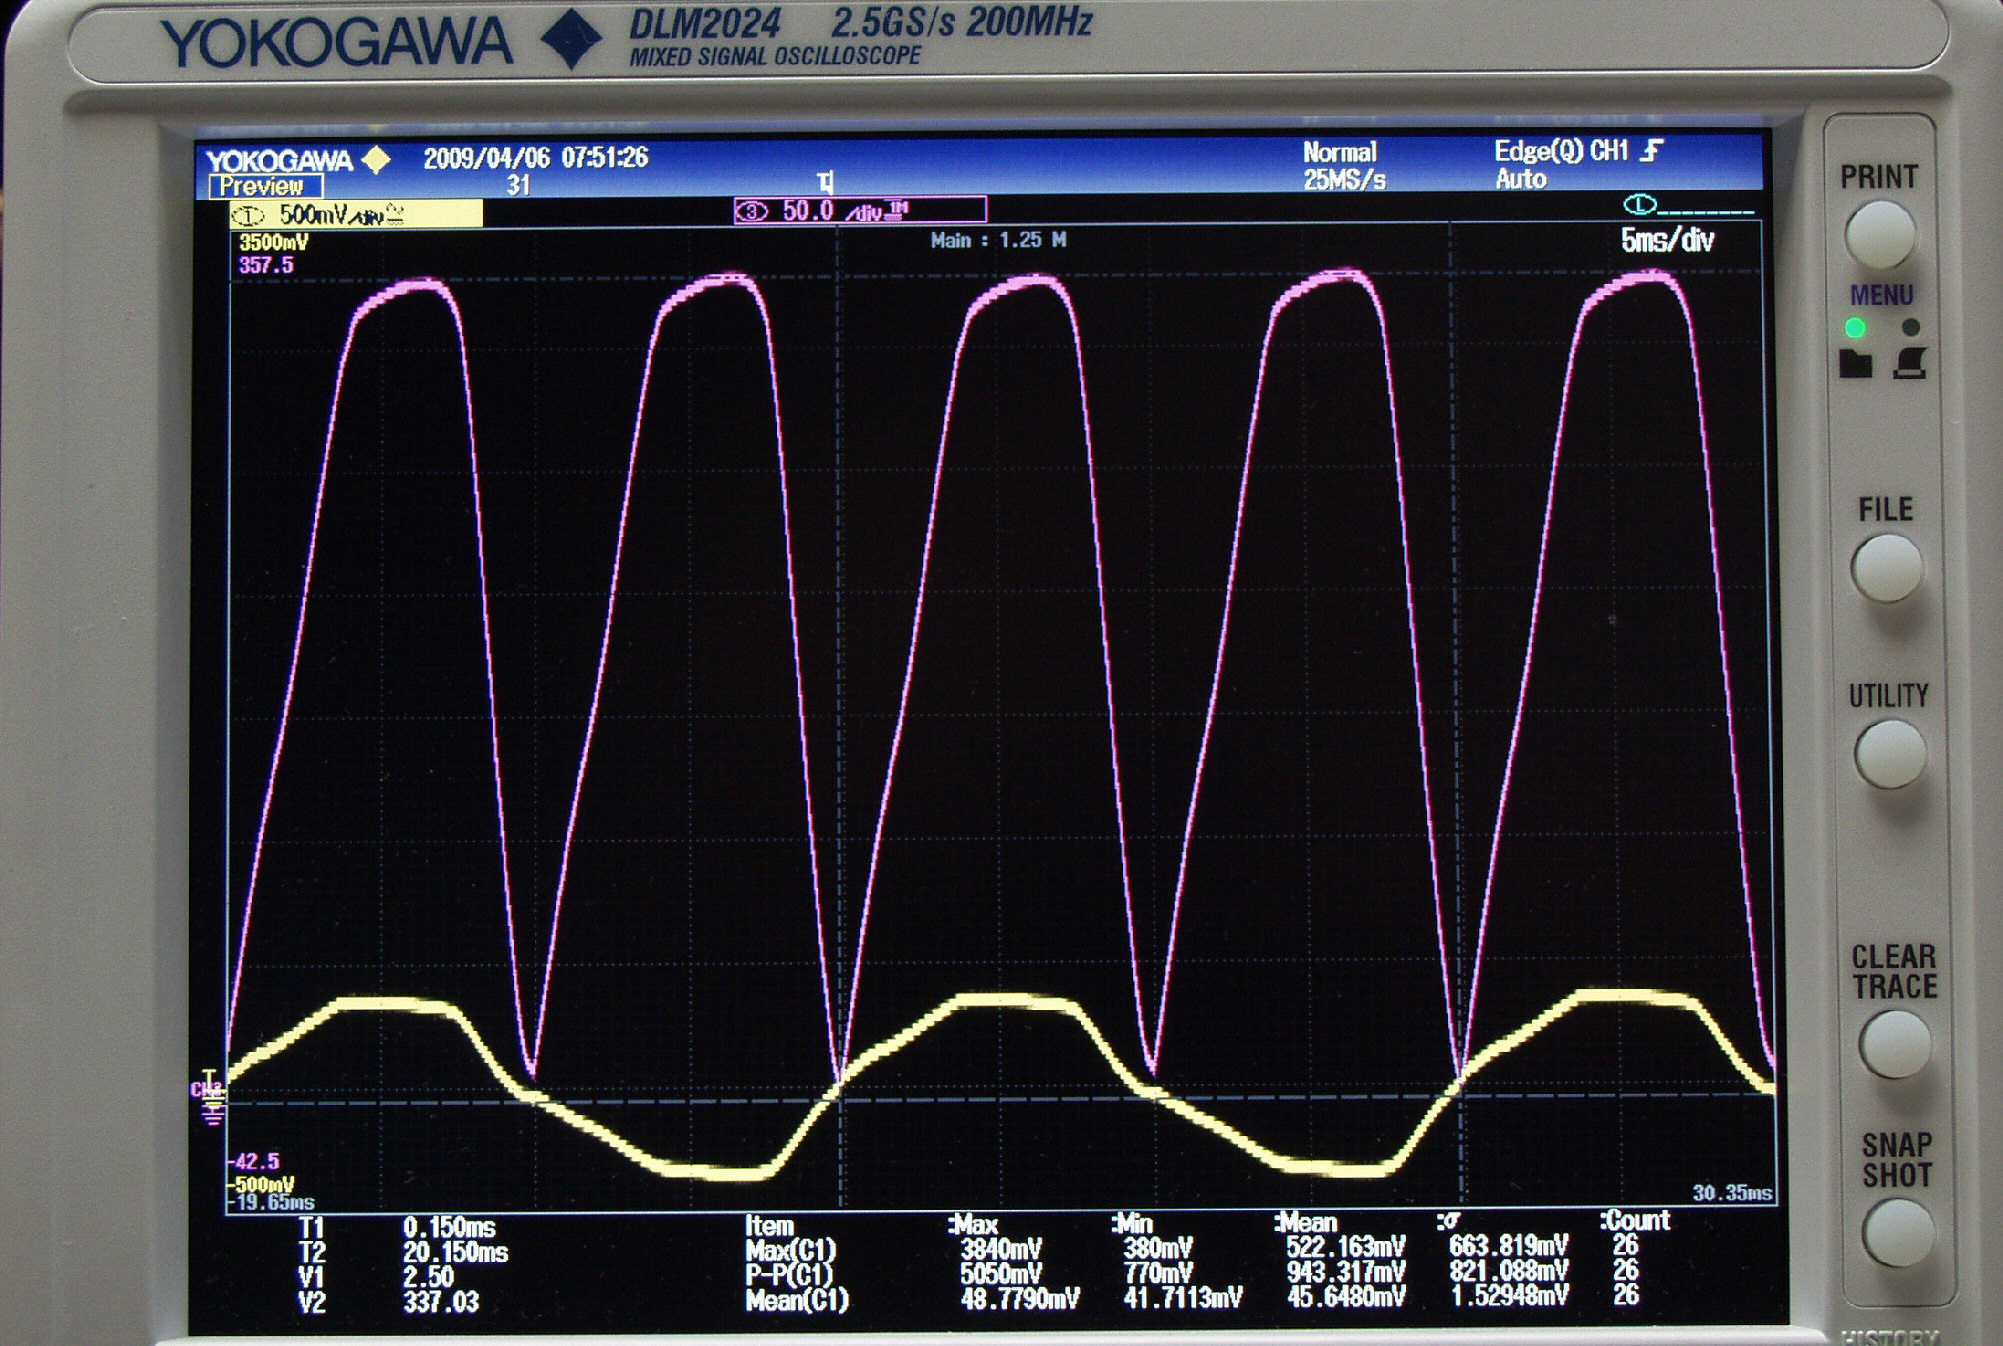Click the printer icon under MENU
The width and height of the screenshot is (2003, 1346).
click(x=1910, y=364)
